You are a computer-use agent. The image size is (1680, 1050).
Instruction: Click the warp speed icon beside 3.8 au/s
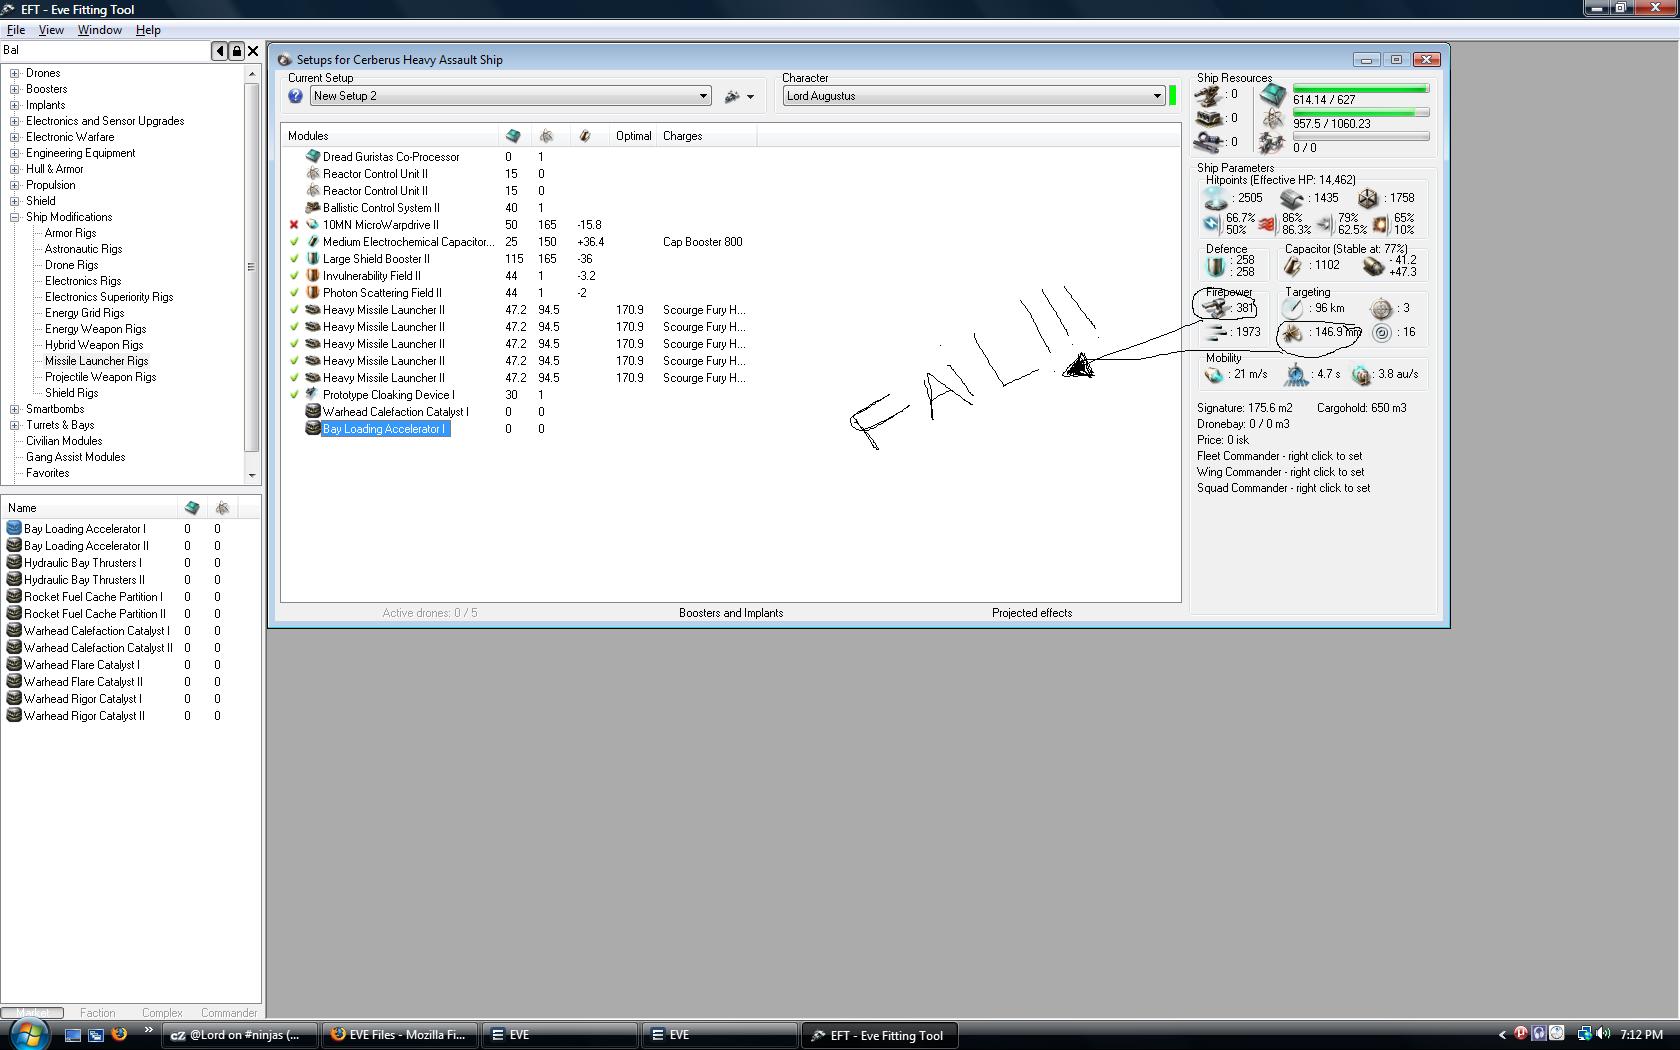click(1361, 374)
